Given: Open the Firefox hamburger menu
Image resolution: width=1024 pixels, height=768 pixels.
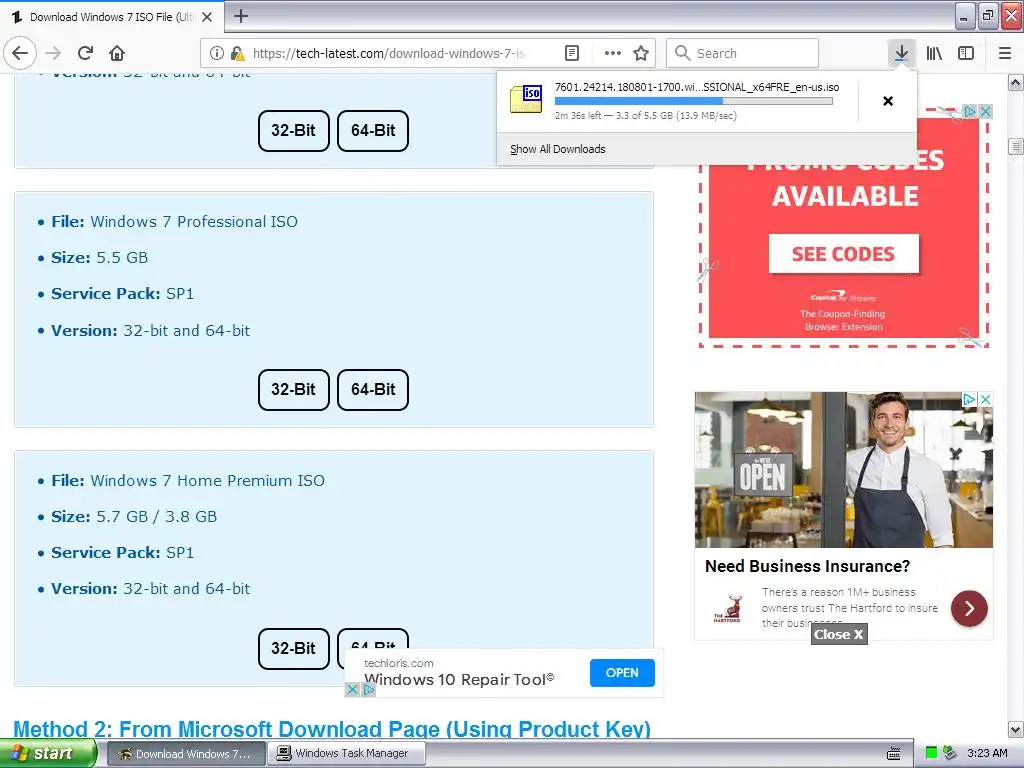Looking at the screenshot, I should coord(1005,53).
